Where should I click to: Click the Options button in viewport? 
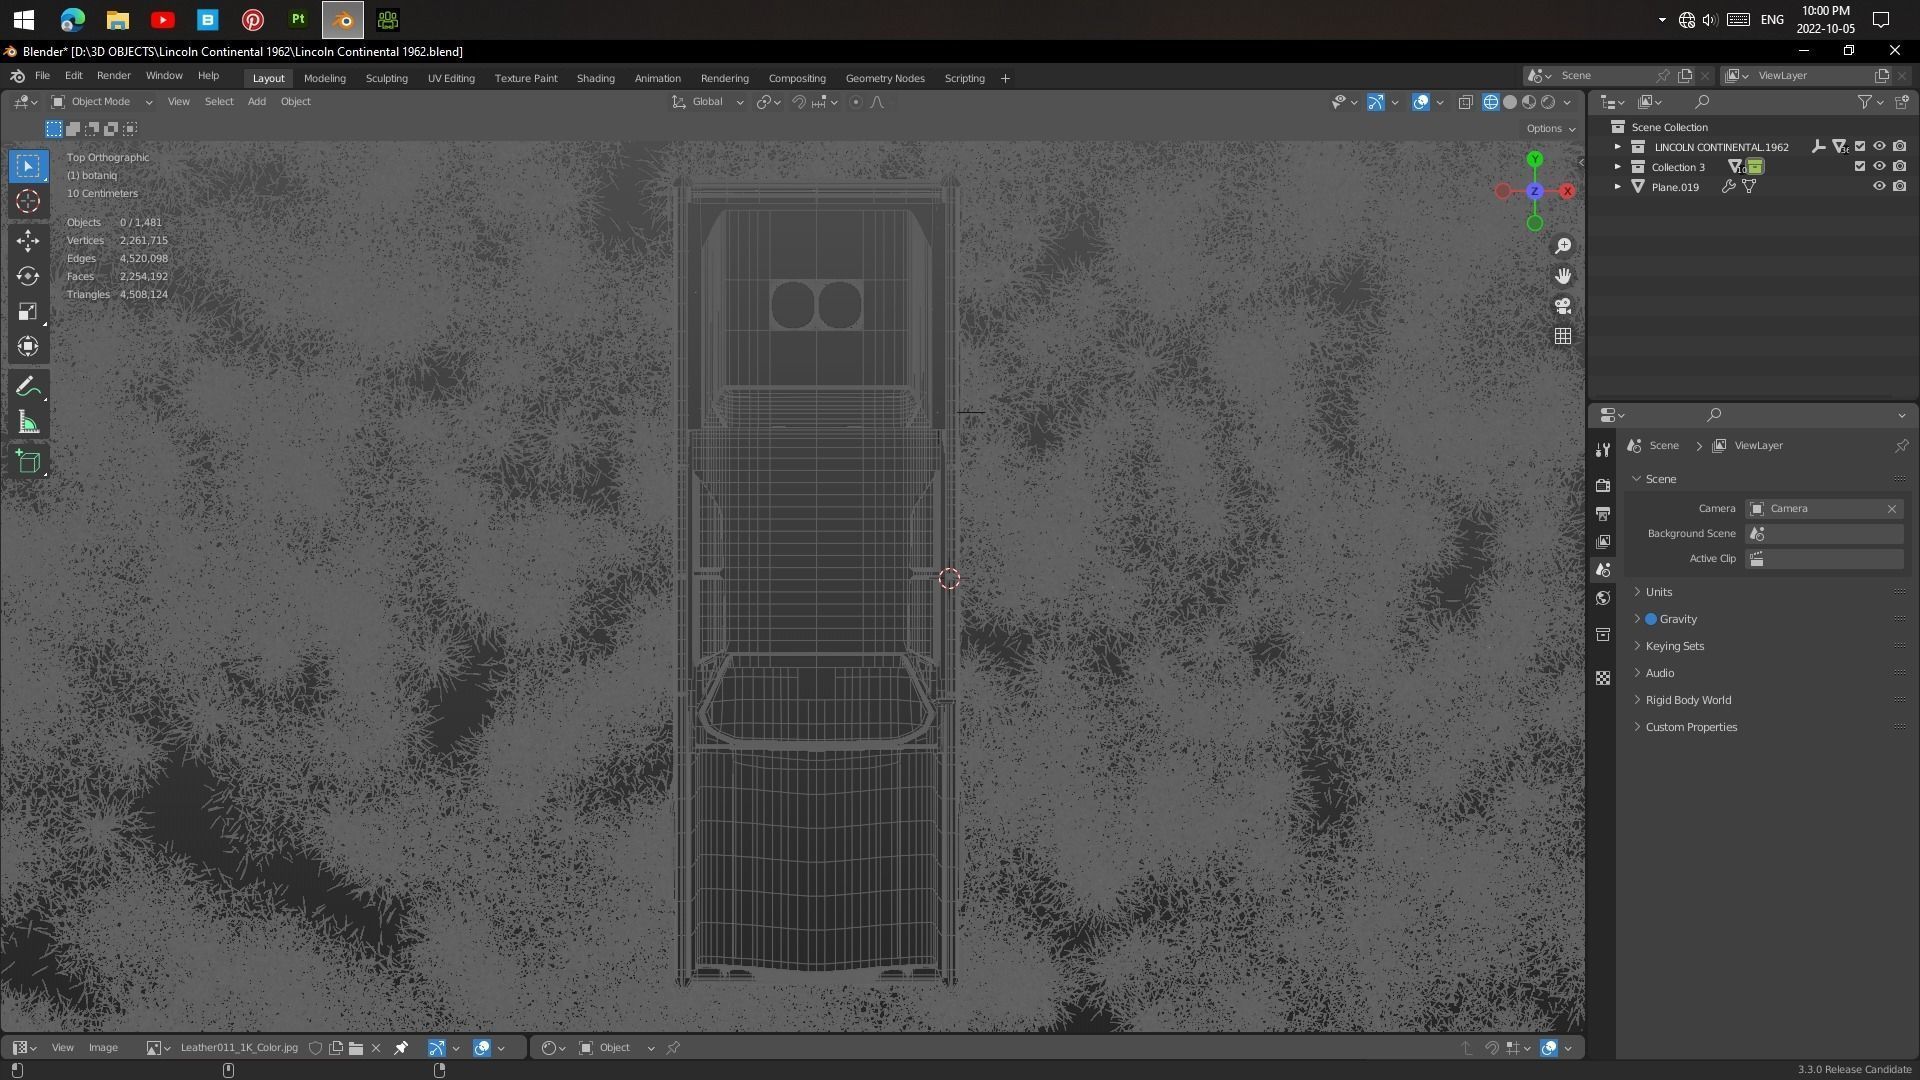click(x=1549, y=128)
